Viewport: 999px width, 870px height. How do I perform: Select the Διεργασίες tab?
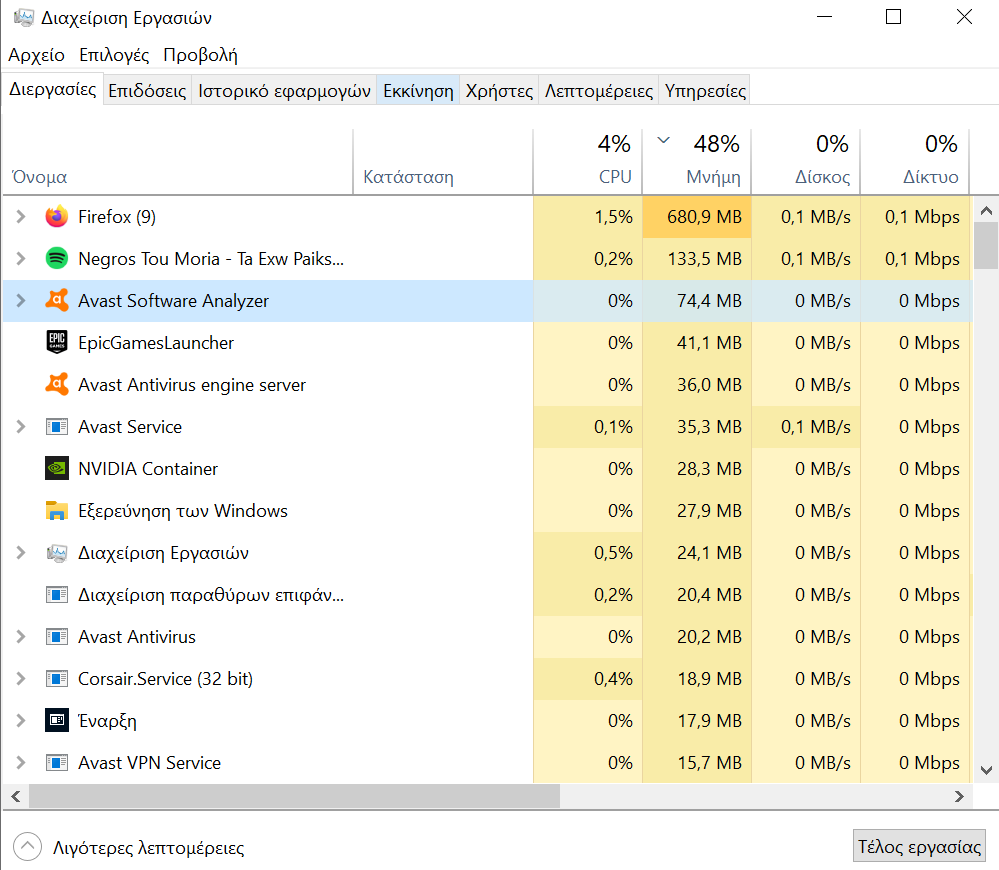pyautogui.click(x=53, y=89)
